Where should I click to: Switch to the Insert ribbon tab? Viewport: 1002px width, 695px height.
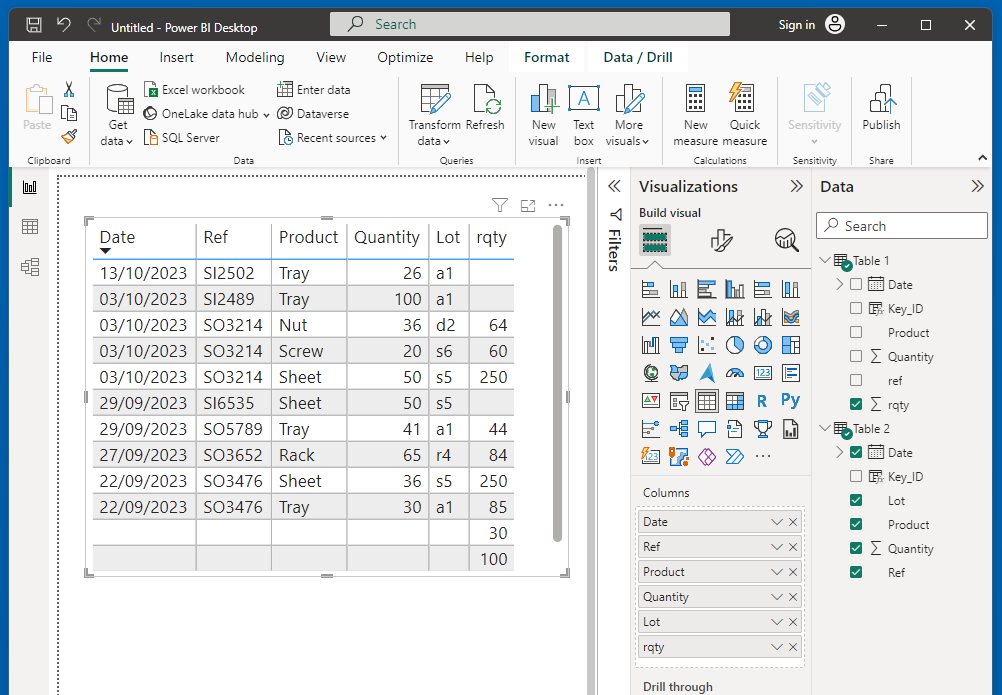pos(176,57)
